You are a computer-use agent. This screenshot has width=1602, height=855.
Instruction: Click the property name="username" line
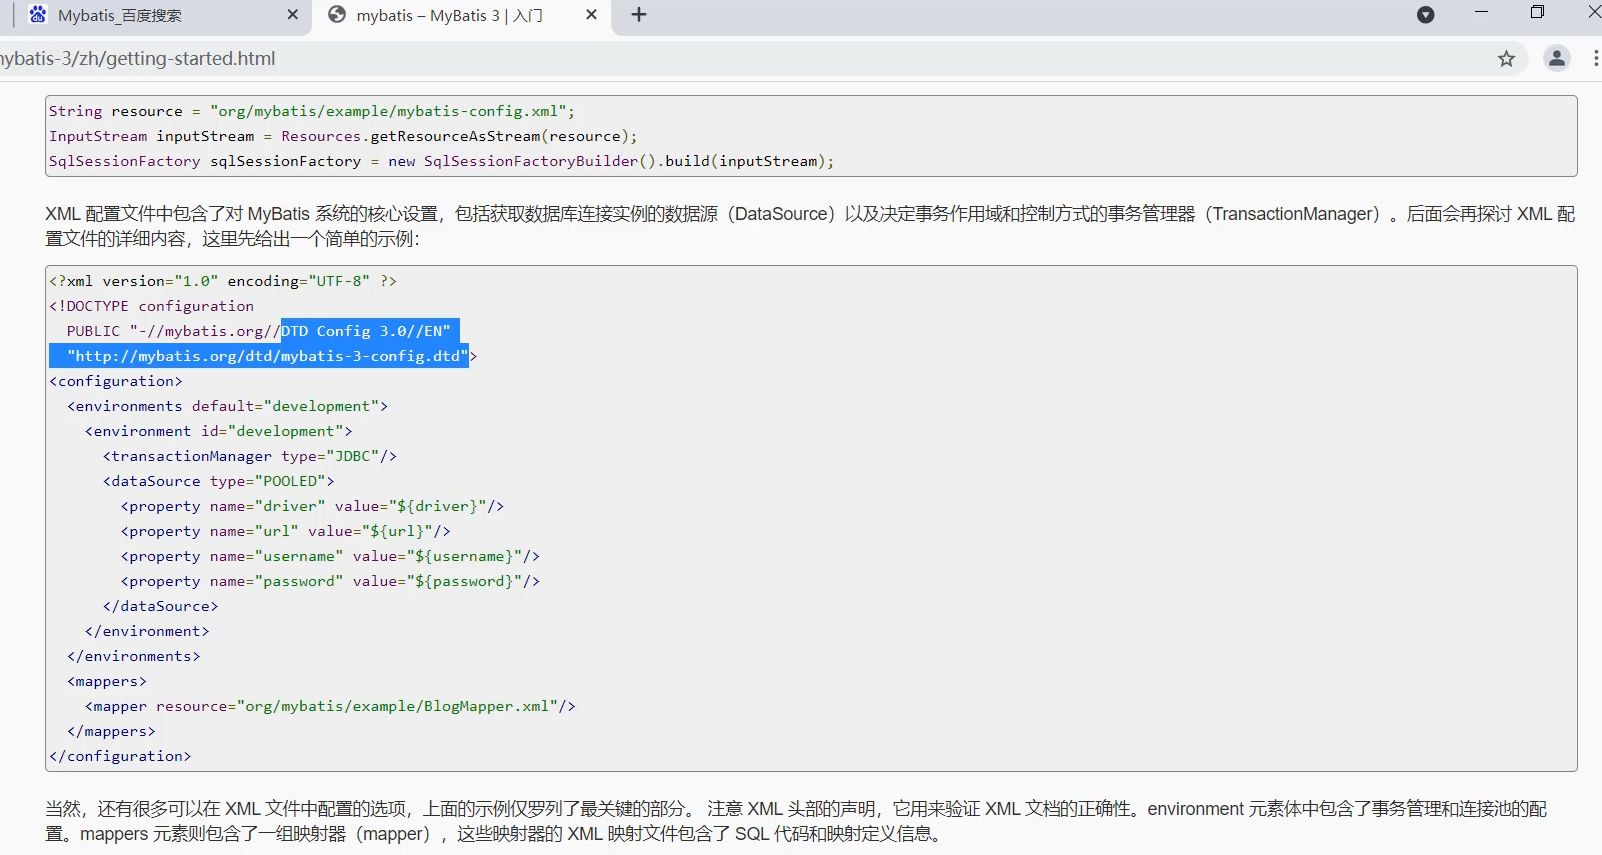331,556
